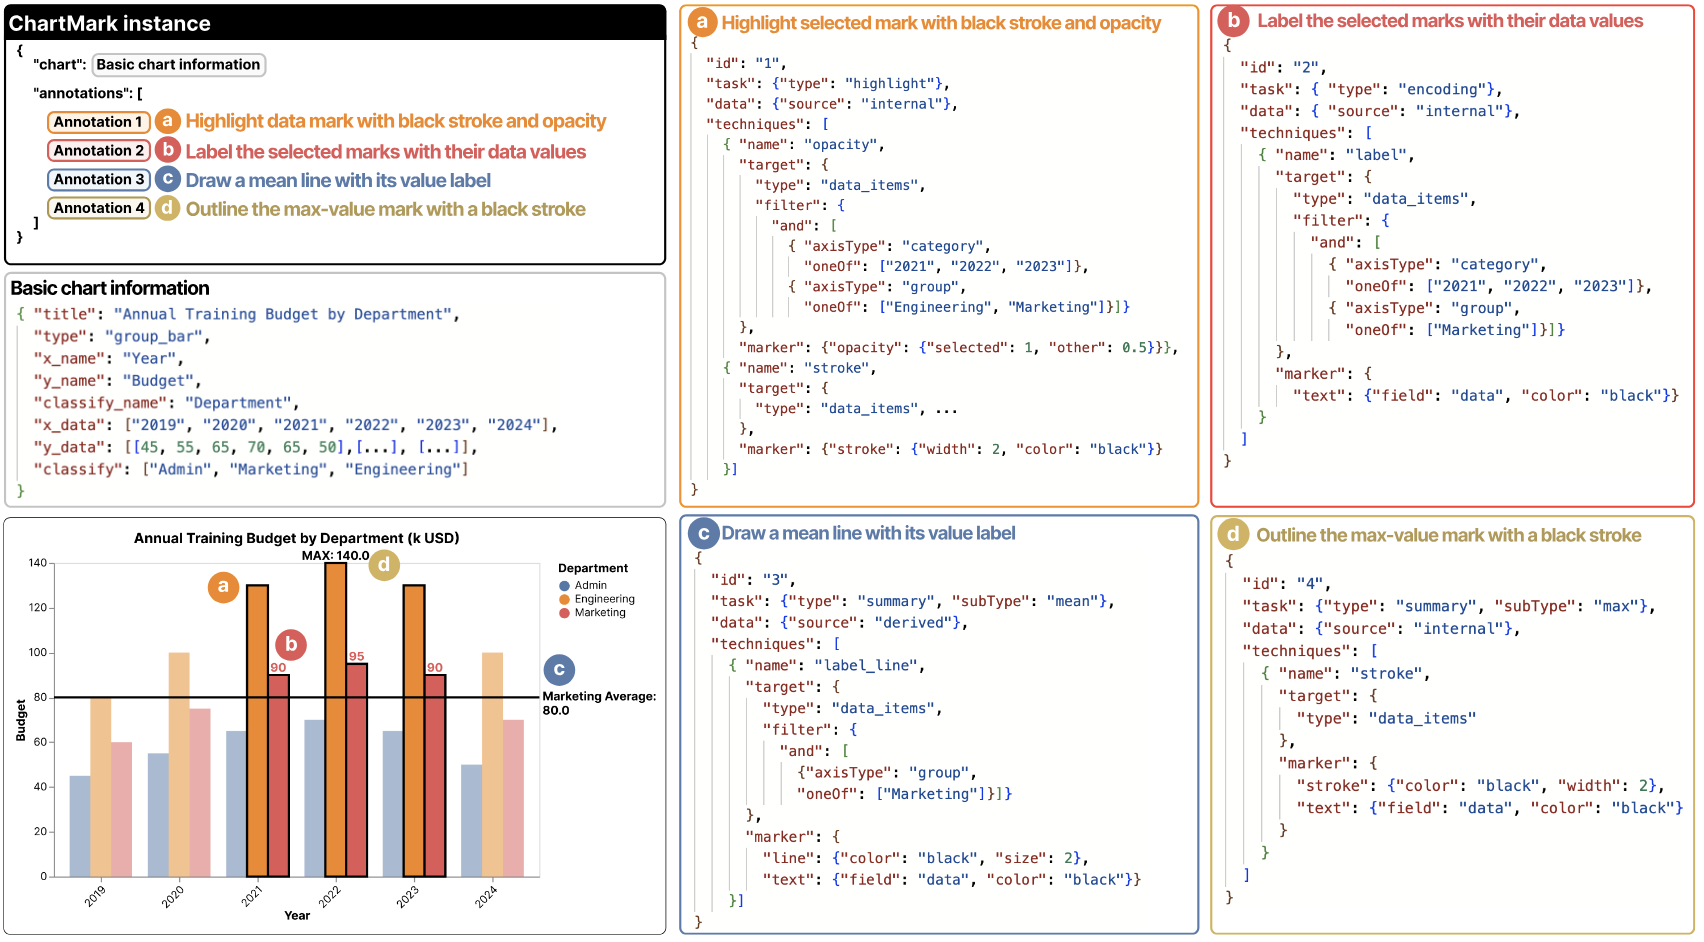Expand the first collapsed [...] array in y_data
The width and height of the screenshot is (1704, 942).
(380, 447)
